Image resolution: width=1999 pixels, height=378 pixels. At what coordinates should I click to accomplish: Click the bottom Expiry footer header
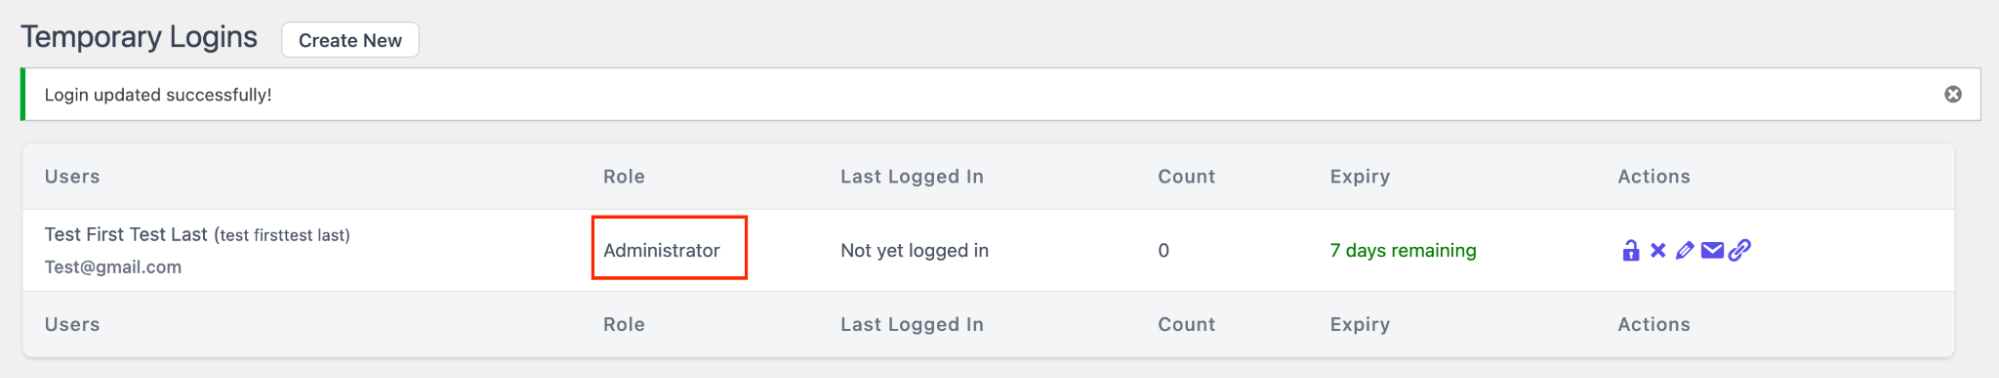click(1360, 324)
